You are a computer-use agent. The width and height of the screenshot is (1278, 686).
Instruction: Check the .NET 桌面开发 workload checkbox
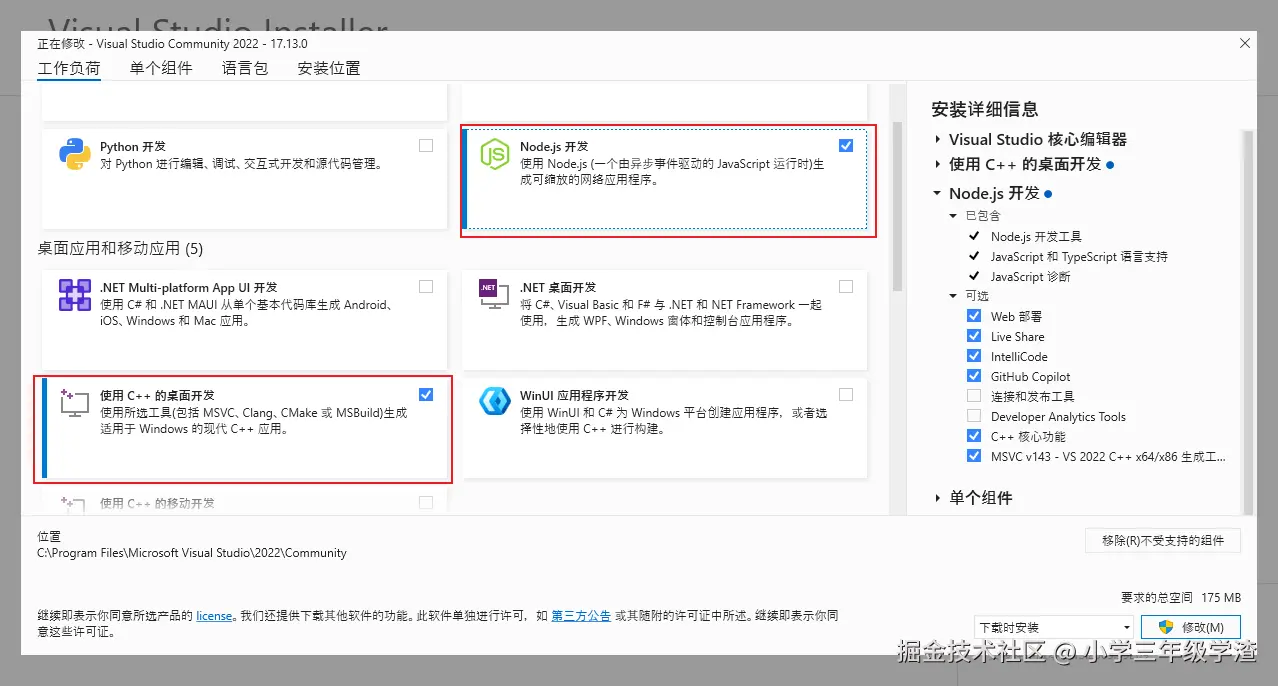click(x=846, y=286)
